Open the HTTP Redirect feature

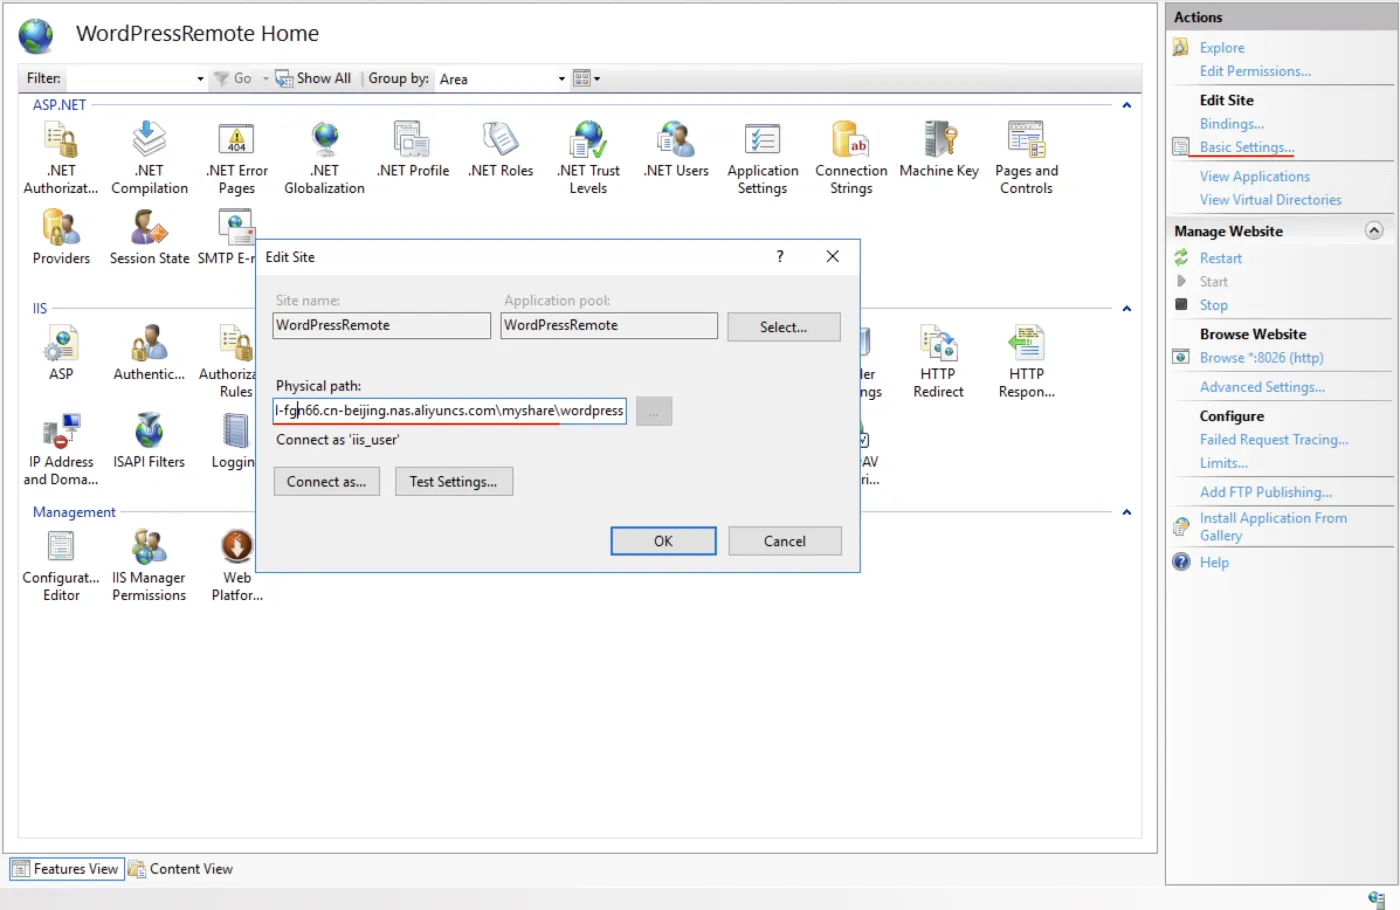click(x=938, y=361)
